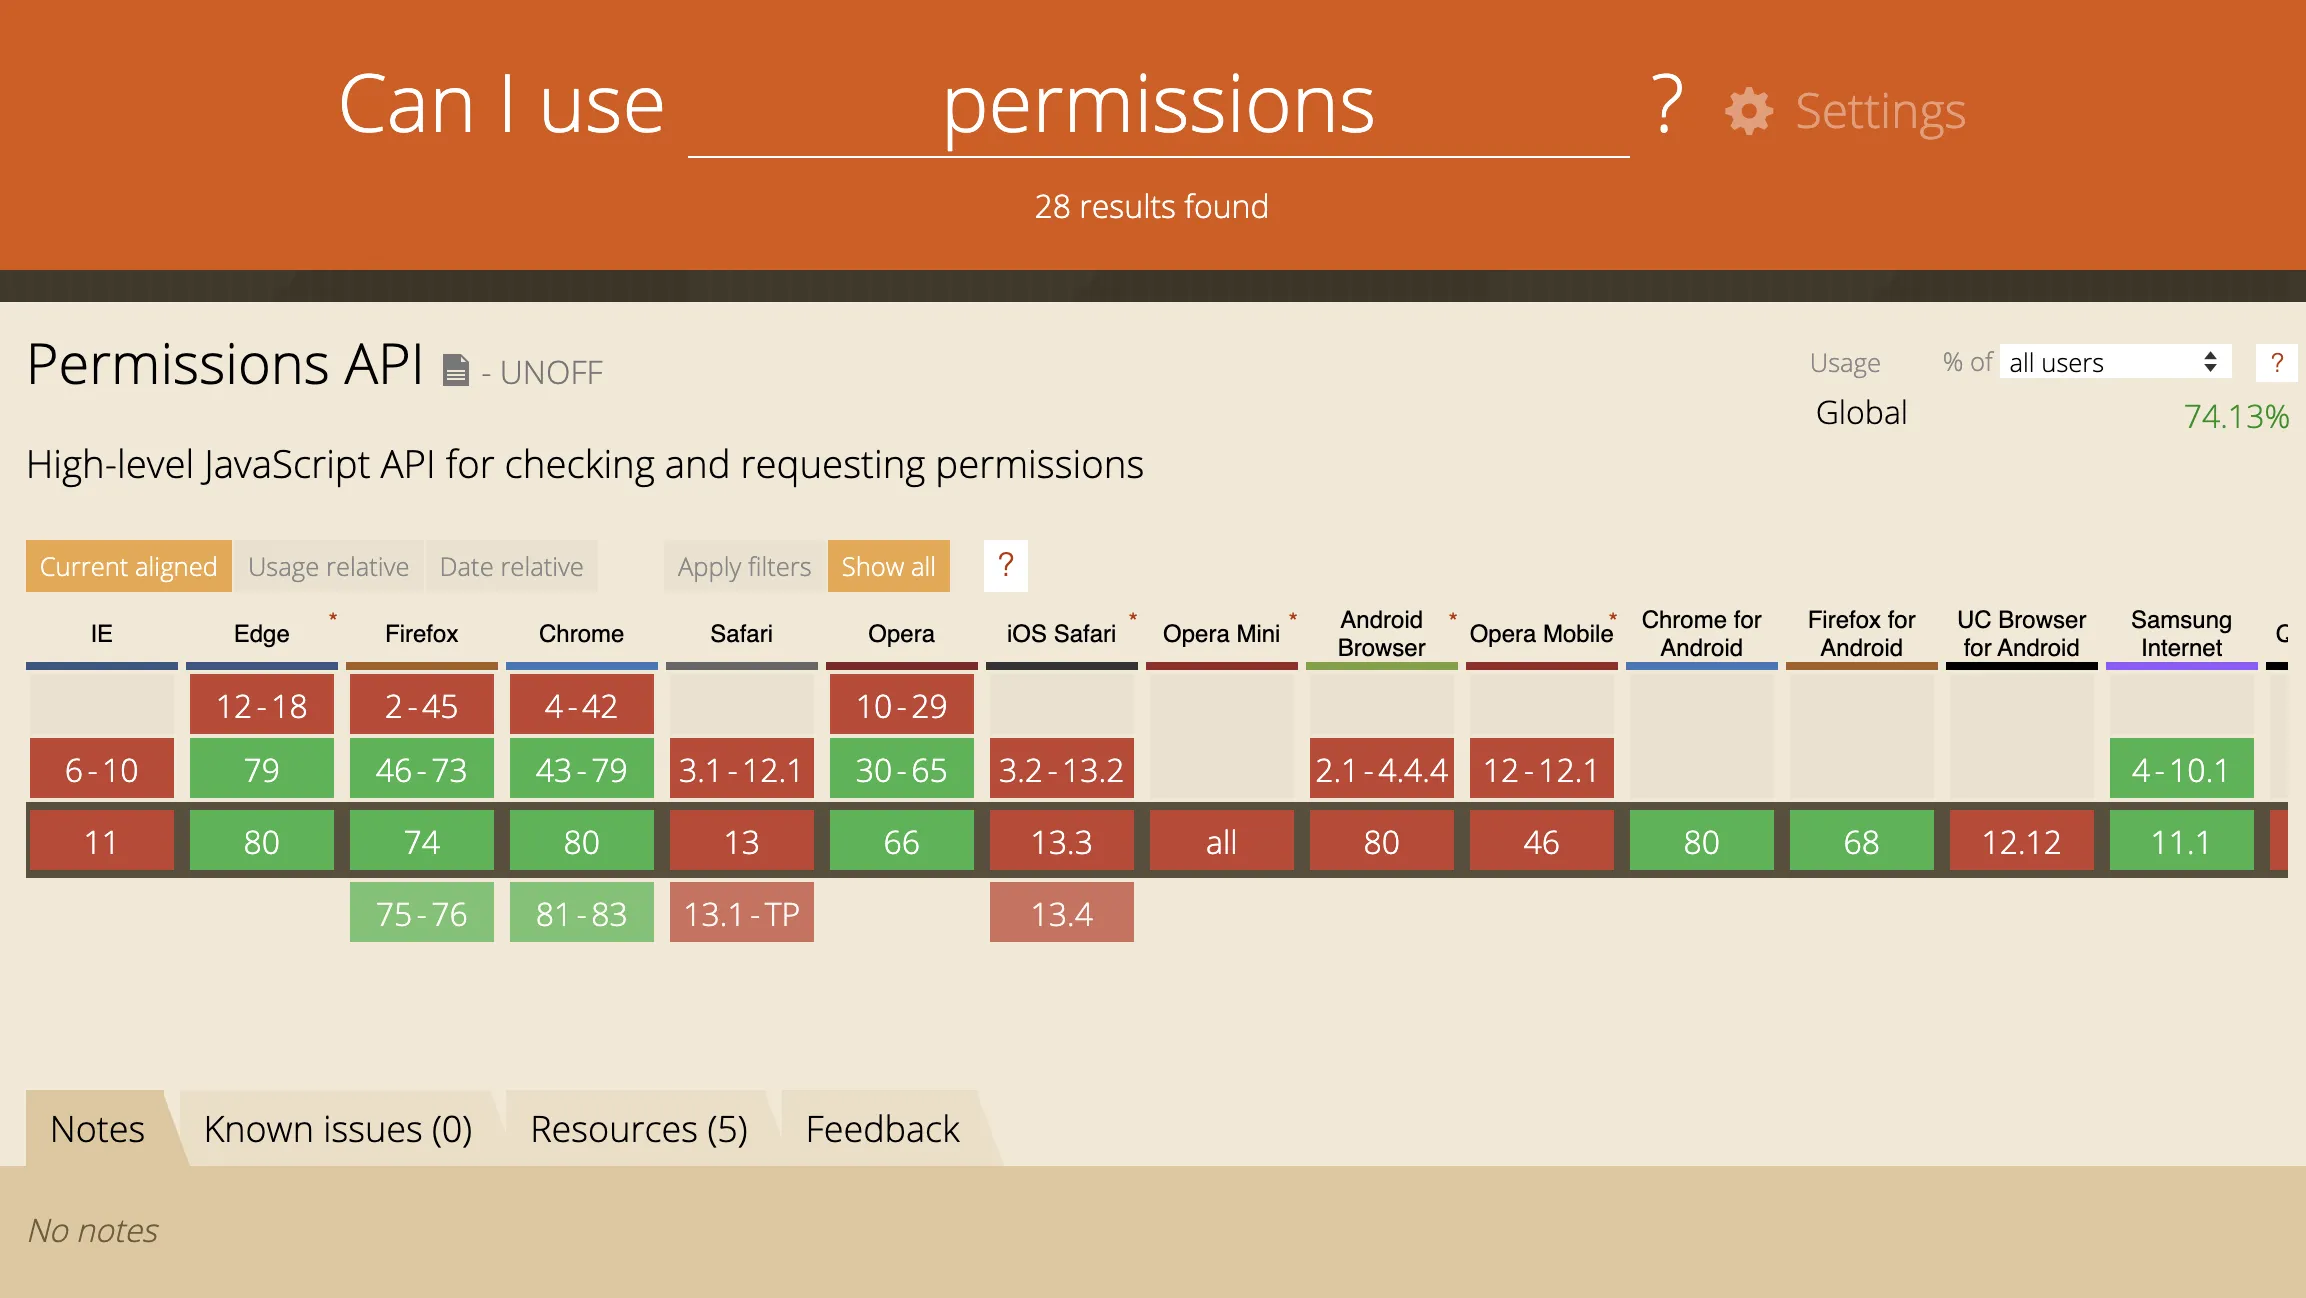
Task: Click the UC Browser for Android header
Action: (x=2022, y=634)
